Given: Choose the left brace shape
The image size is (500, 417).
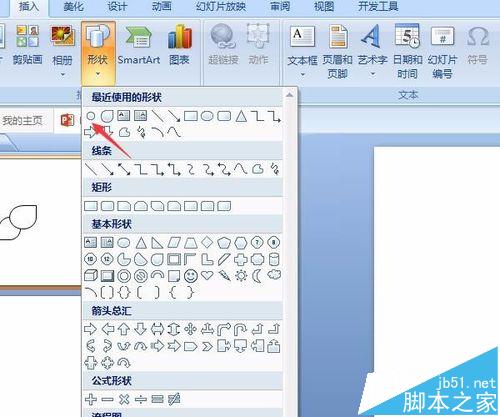Looking at the screenshot, I should click(173, 293).
